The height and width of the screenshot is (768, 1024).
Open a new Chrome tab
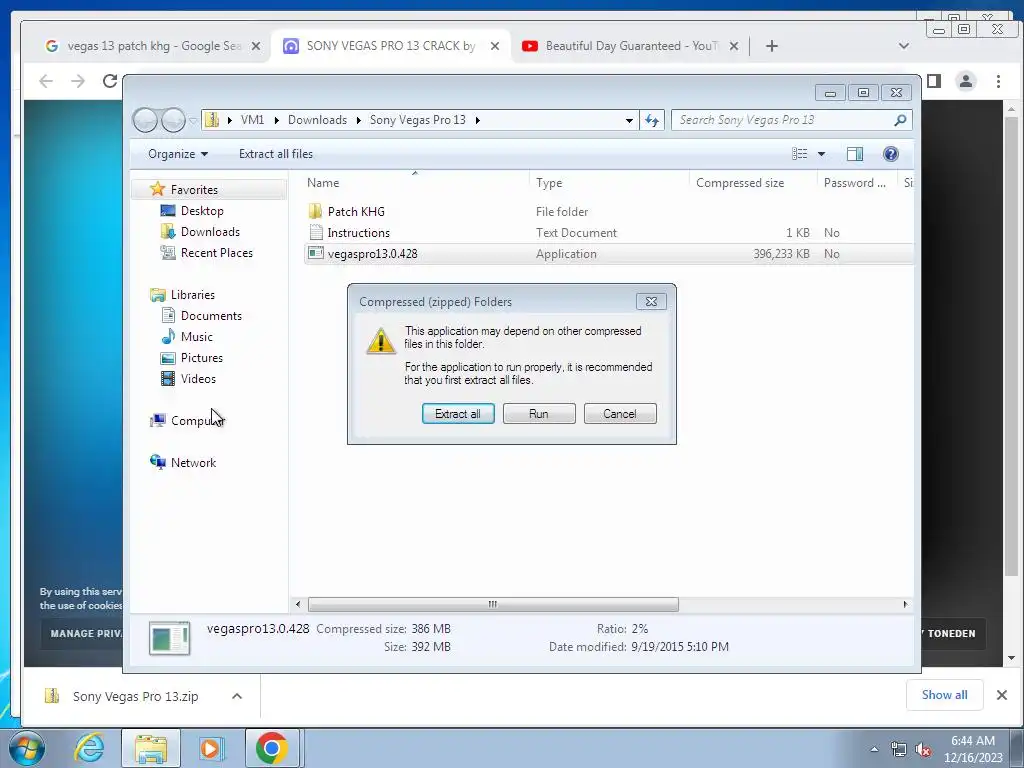(x=771, y=46)
